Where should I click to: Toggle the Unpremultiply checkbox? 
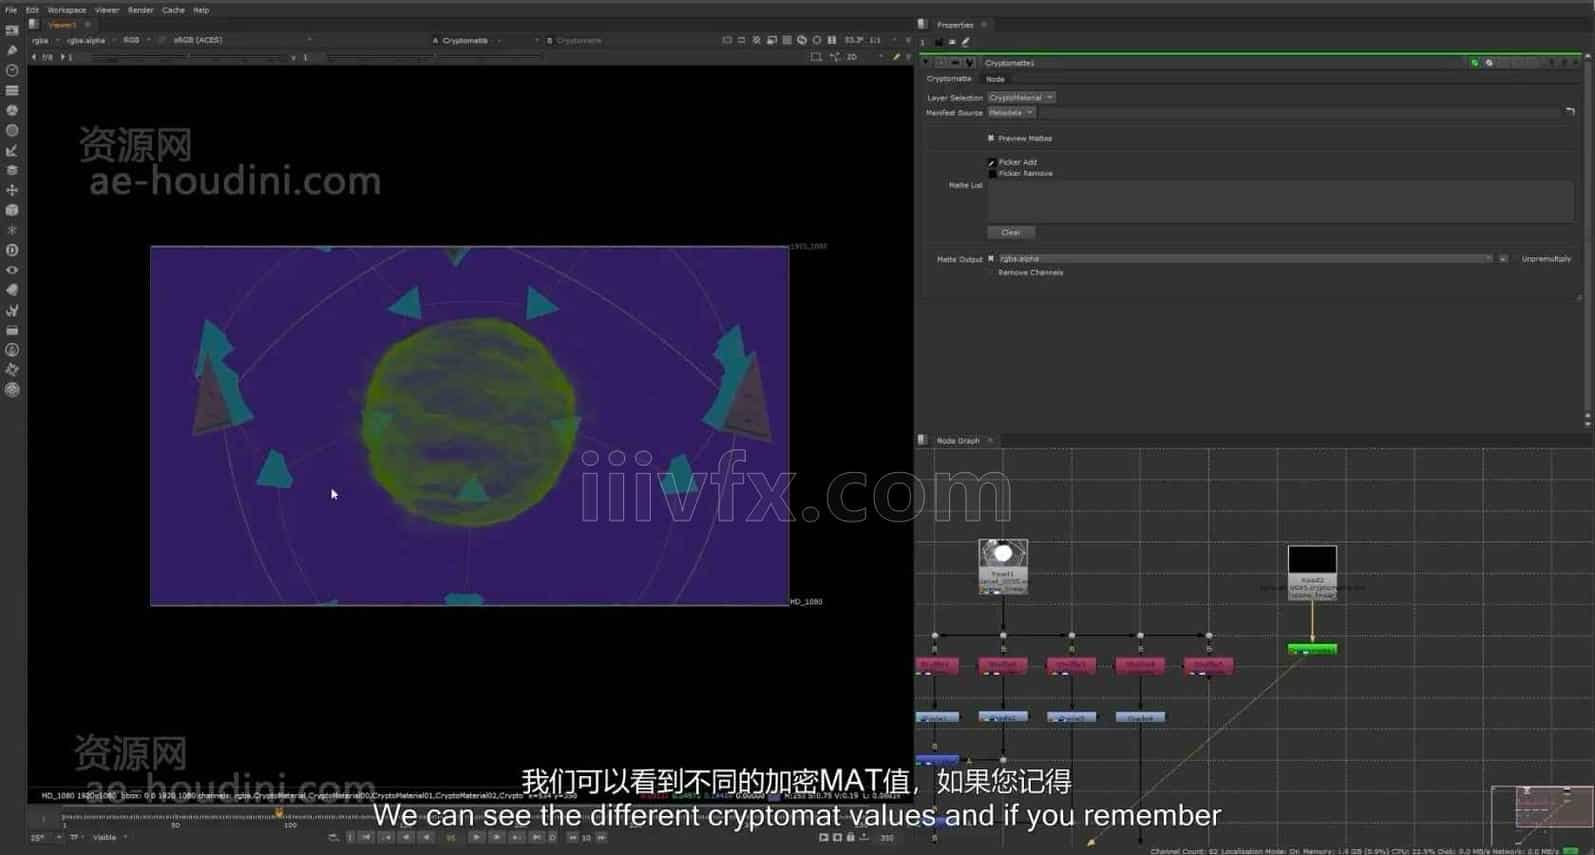click(1515, 259)
